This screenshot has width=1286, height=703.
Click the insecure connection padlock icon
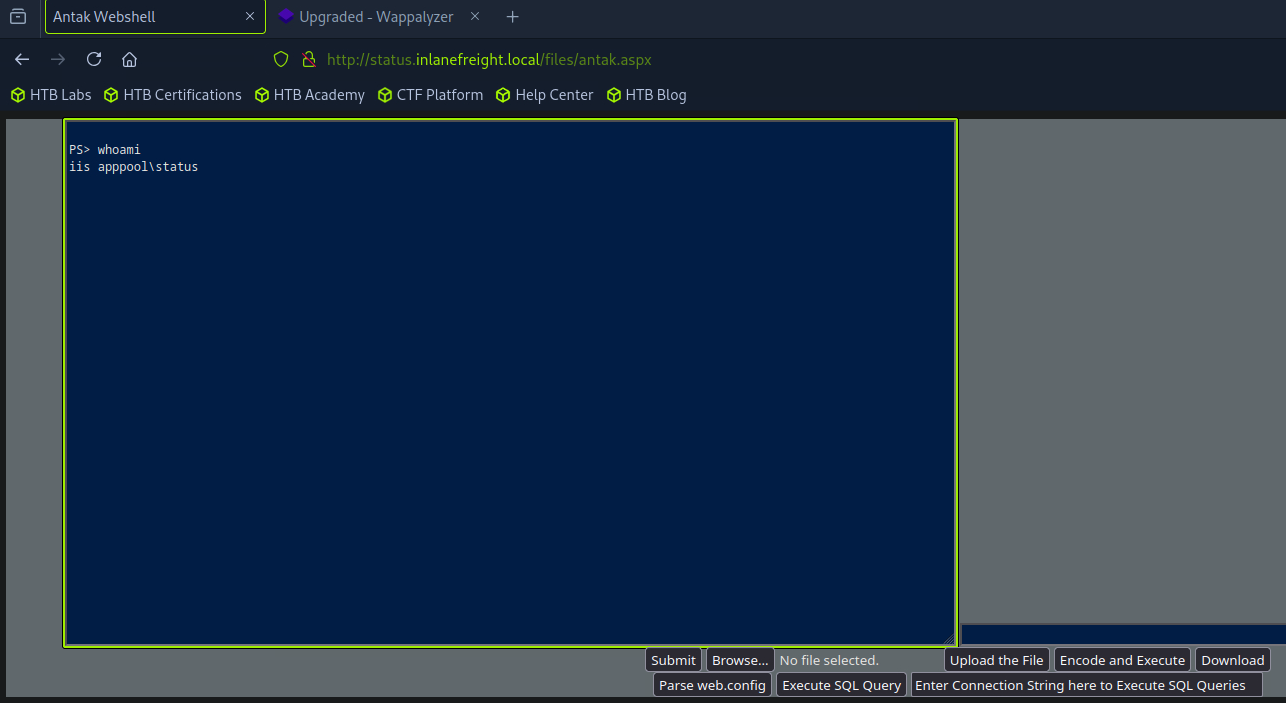pyautogui.click(x=308, y=59)
